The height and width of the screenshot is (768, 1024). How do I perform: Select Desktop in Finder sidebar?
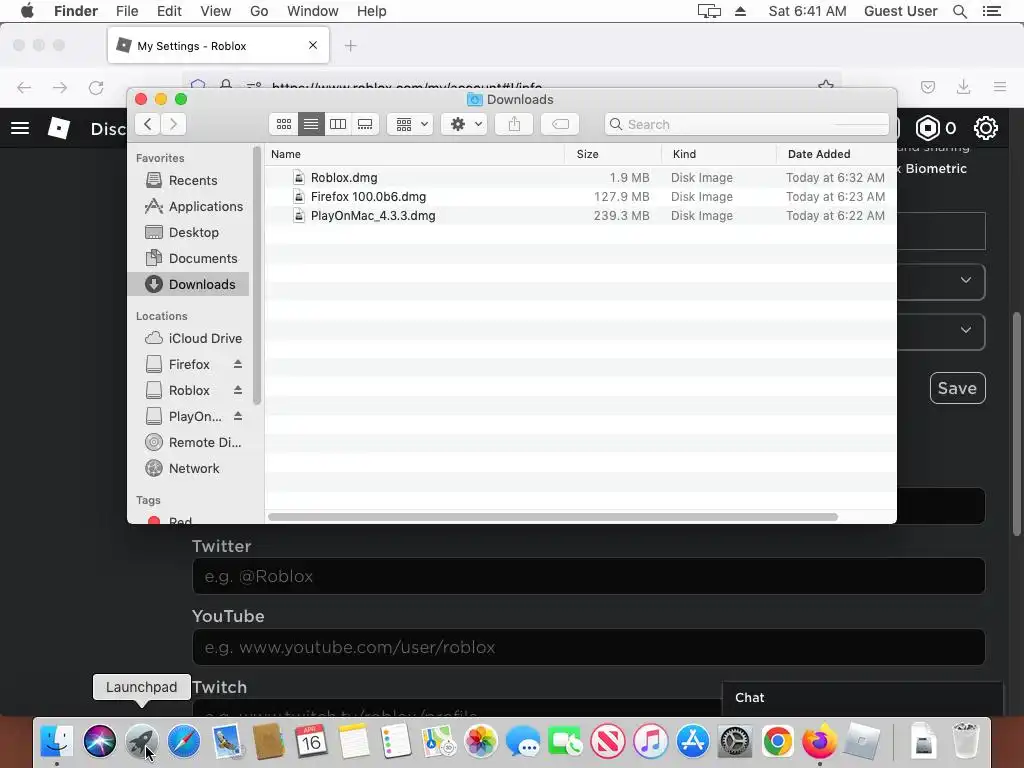click(188, 232)
